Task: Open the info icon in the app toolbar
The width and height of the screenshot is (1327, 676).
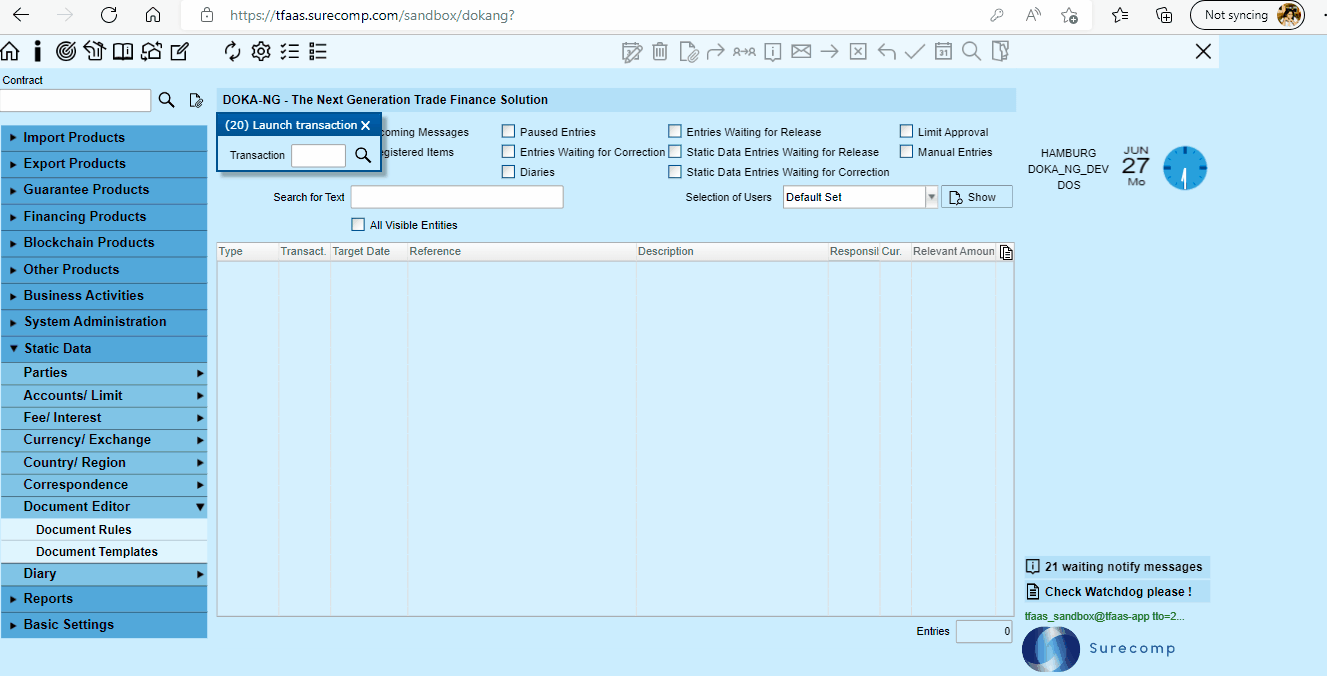Action: tap(38, 51)
